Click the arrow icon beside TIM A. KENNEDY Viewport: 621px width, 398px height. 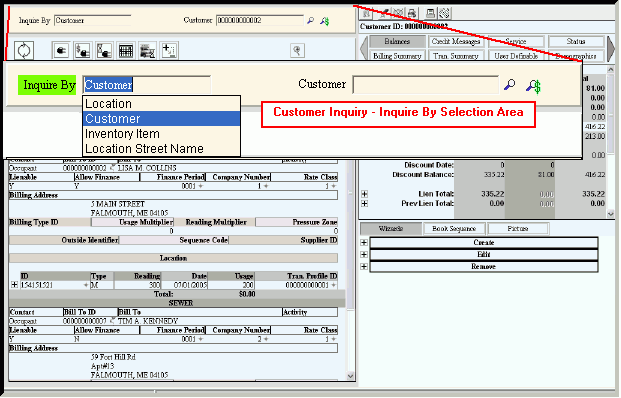pyautogui.click(x=112, y=321)
